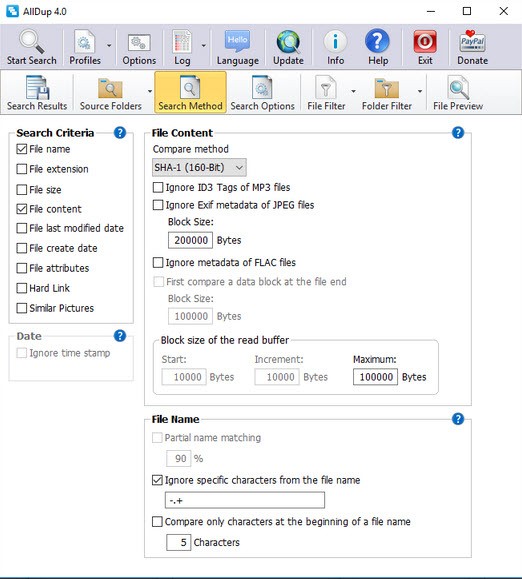Tick the Similar Pictures checkbox
Viewport: 522px width, 579px height.
click(22, 308)
